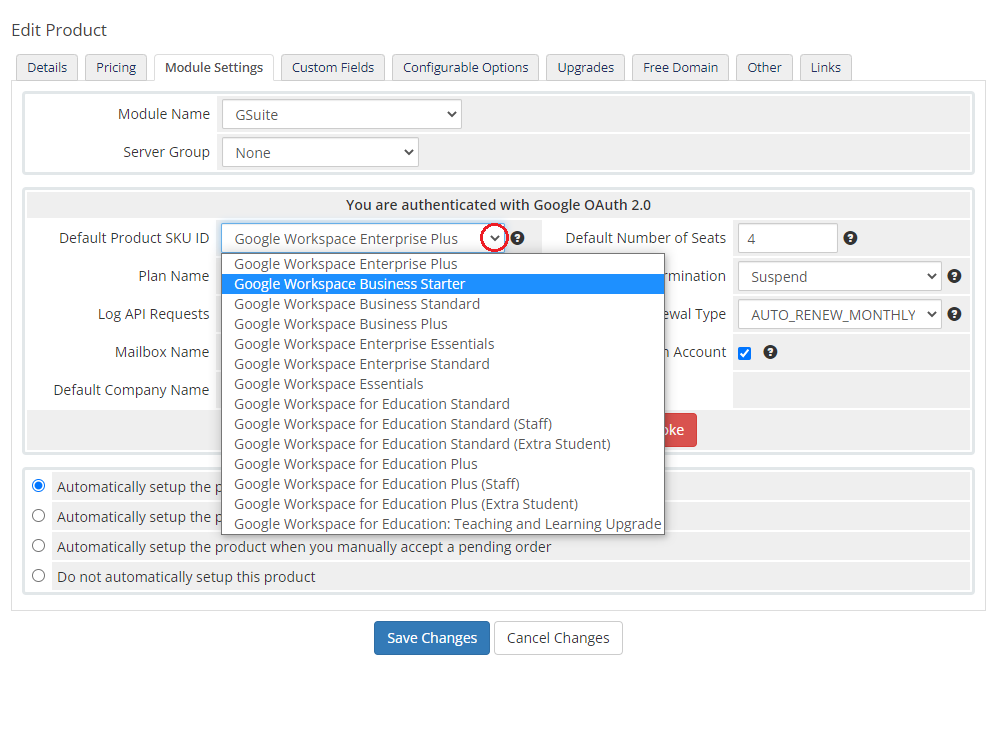This screenshot has height=735, width=998.
Task: Pick Google Workspace Enterprise Standard option
Action: (442, 364)
